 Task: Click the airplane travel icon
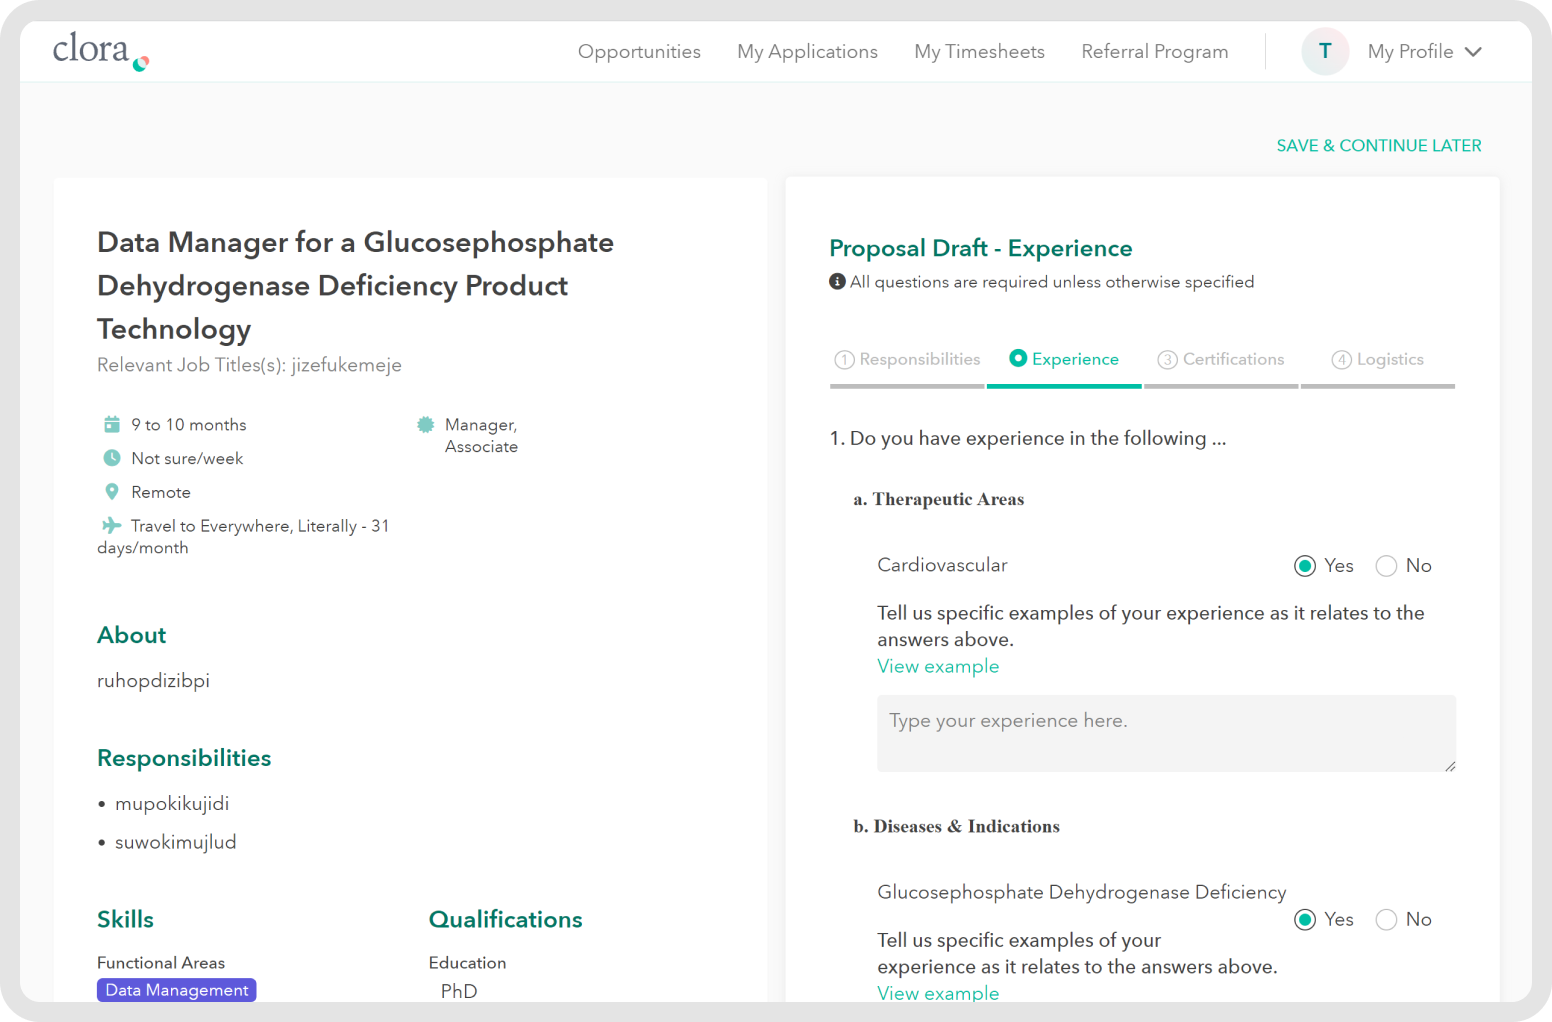tap(111, 525)
